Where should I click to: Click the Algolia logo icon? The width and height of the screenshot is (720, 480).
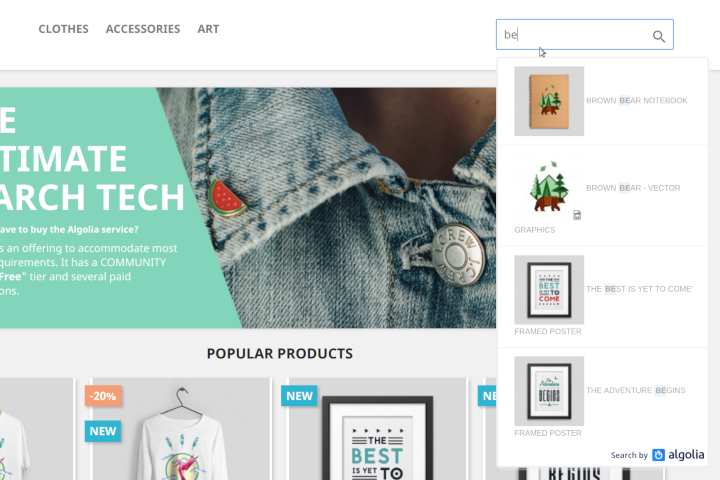point(658,455)
